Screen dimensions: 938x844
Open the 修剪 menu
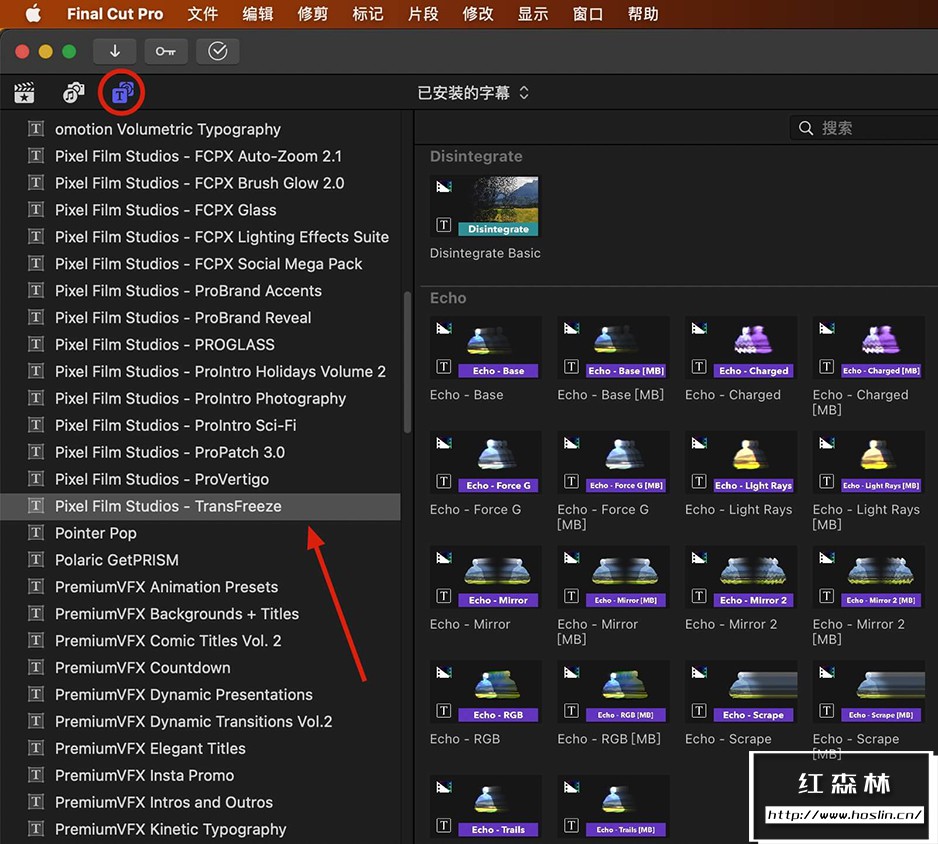click(x=313, y=13)
